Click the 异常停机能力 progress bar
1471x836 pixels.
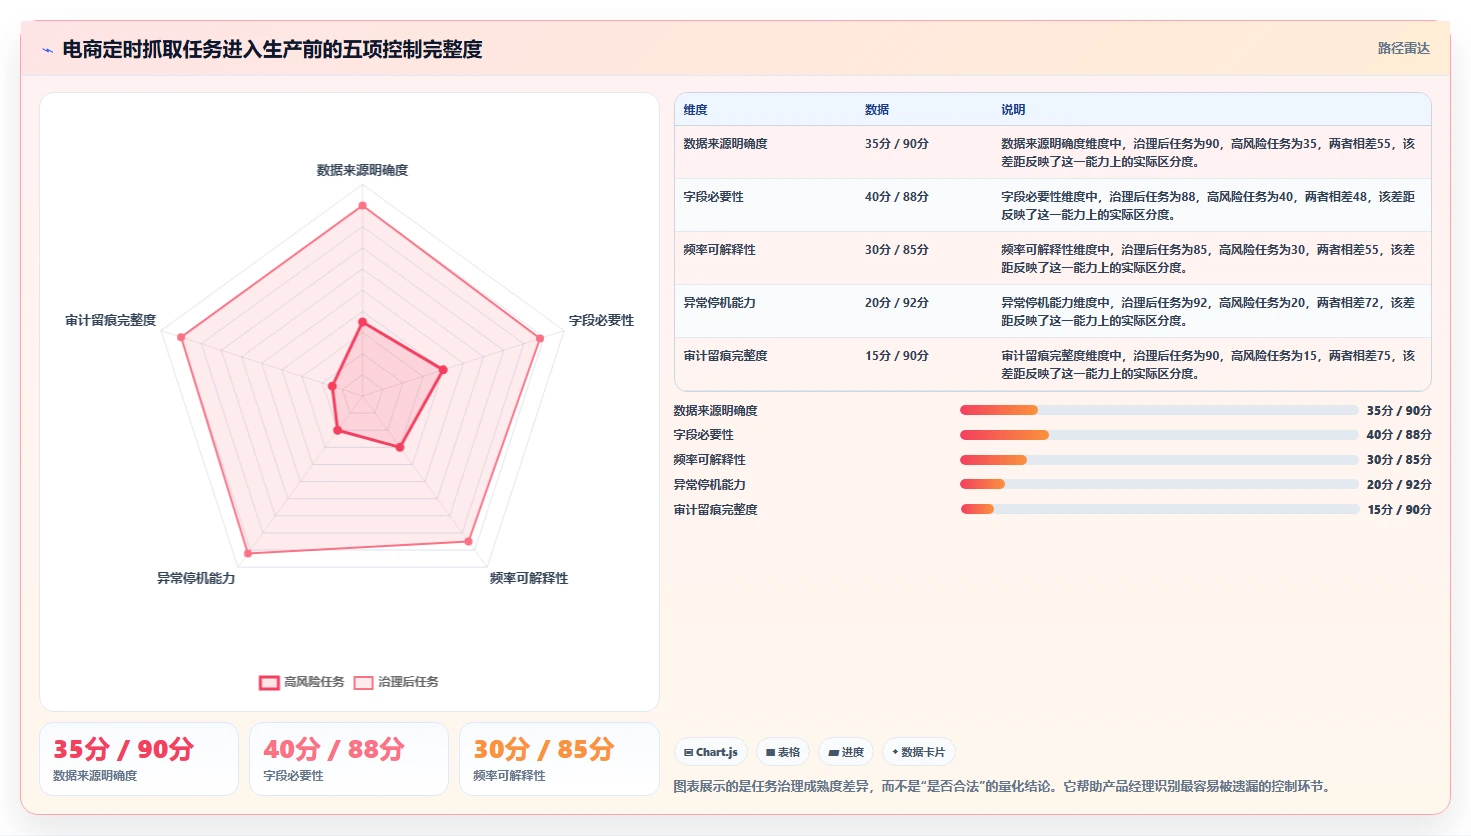[x=1159, y=484]
